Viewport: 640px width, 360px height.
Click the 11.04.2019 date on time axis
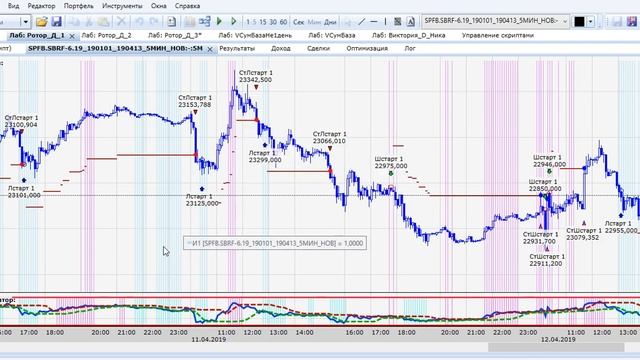pyautogui.click(x=209, y=340)
